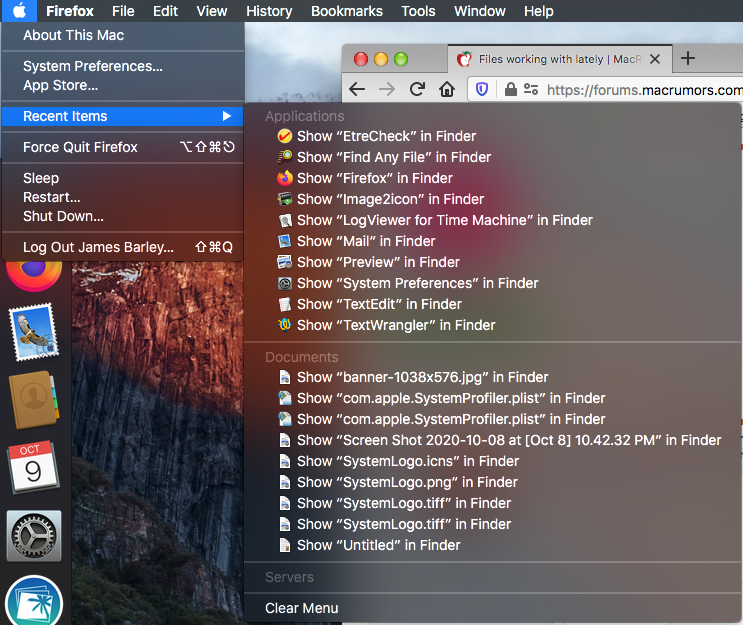Screen dimensions: 743x625
Task: Click the Firefox icon in Recent Applications
Action: click(285, 178)
